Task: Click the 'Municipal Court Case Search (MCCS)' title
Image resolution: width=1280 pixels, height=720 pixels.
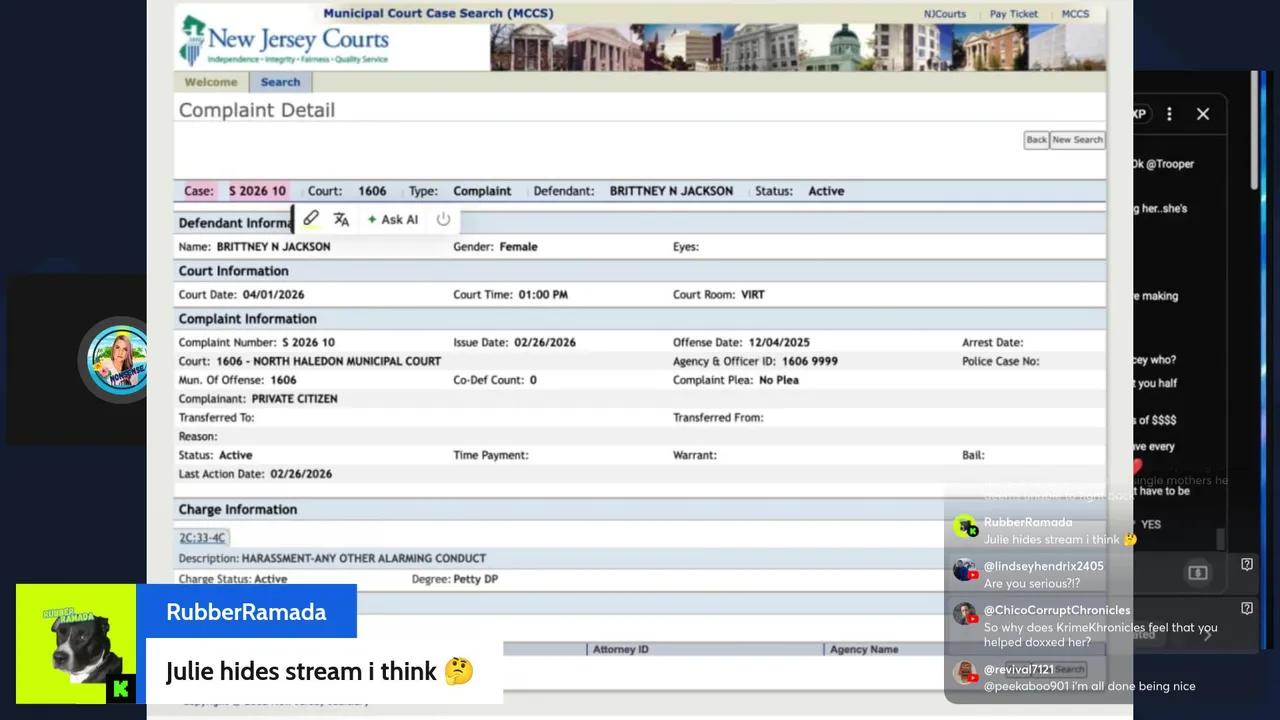Action: (438, 13)
